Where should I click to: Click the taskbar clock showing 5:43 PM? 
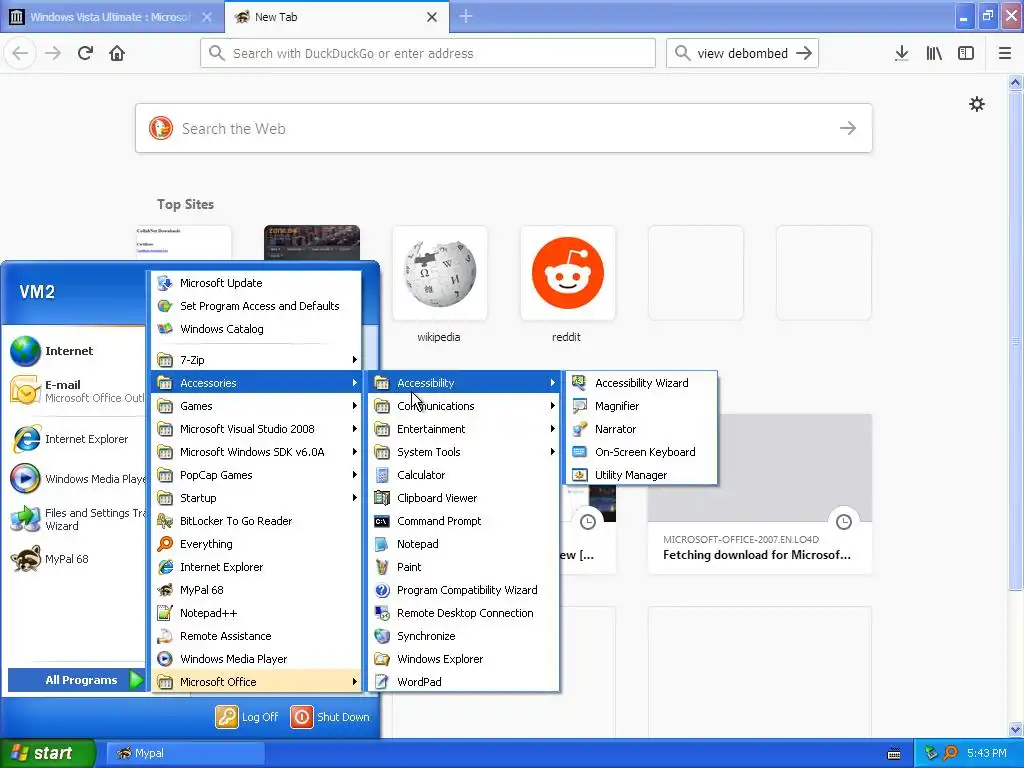click(986, 753)
